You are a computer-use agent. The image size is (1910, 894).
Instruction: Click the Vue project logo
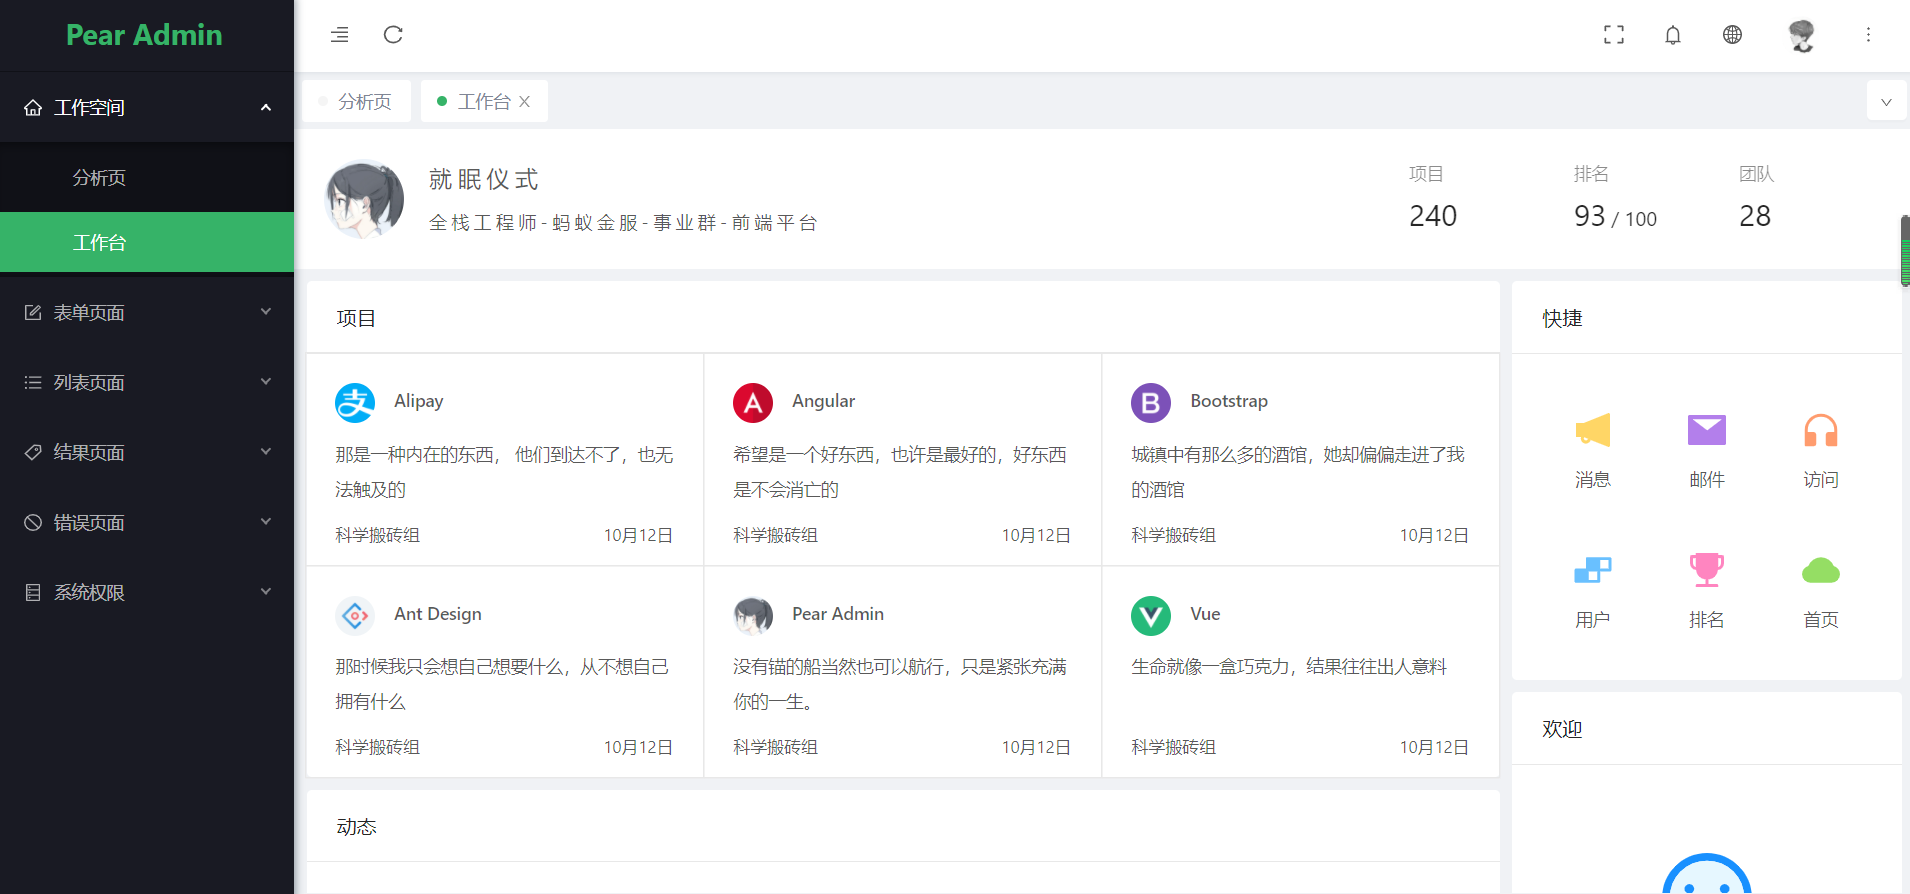click(1151, 616)
